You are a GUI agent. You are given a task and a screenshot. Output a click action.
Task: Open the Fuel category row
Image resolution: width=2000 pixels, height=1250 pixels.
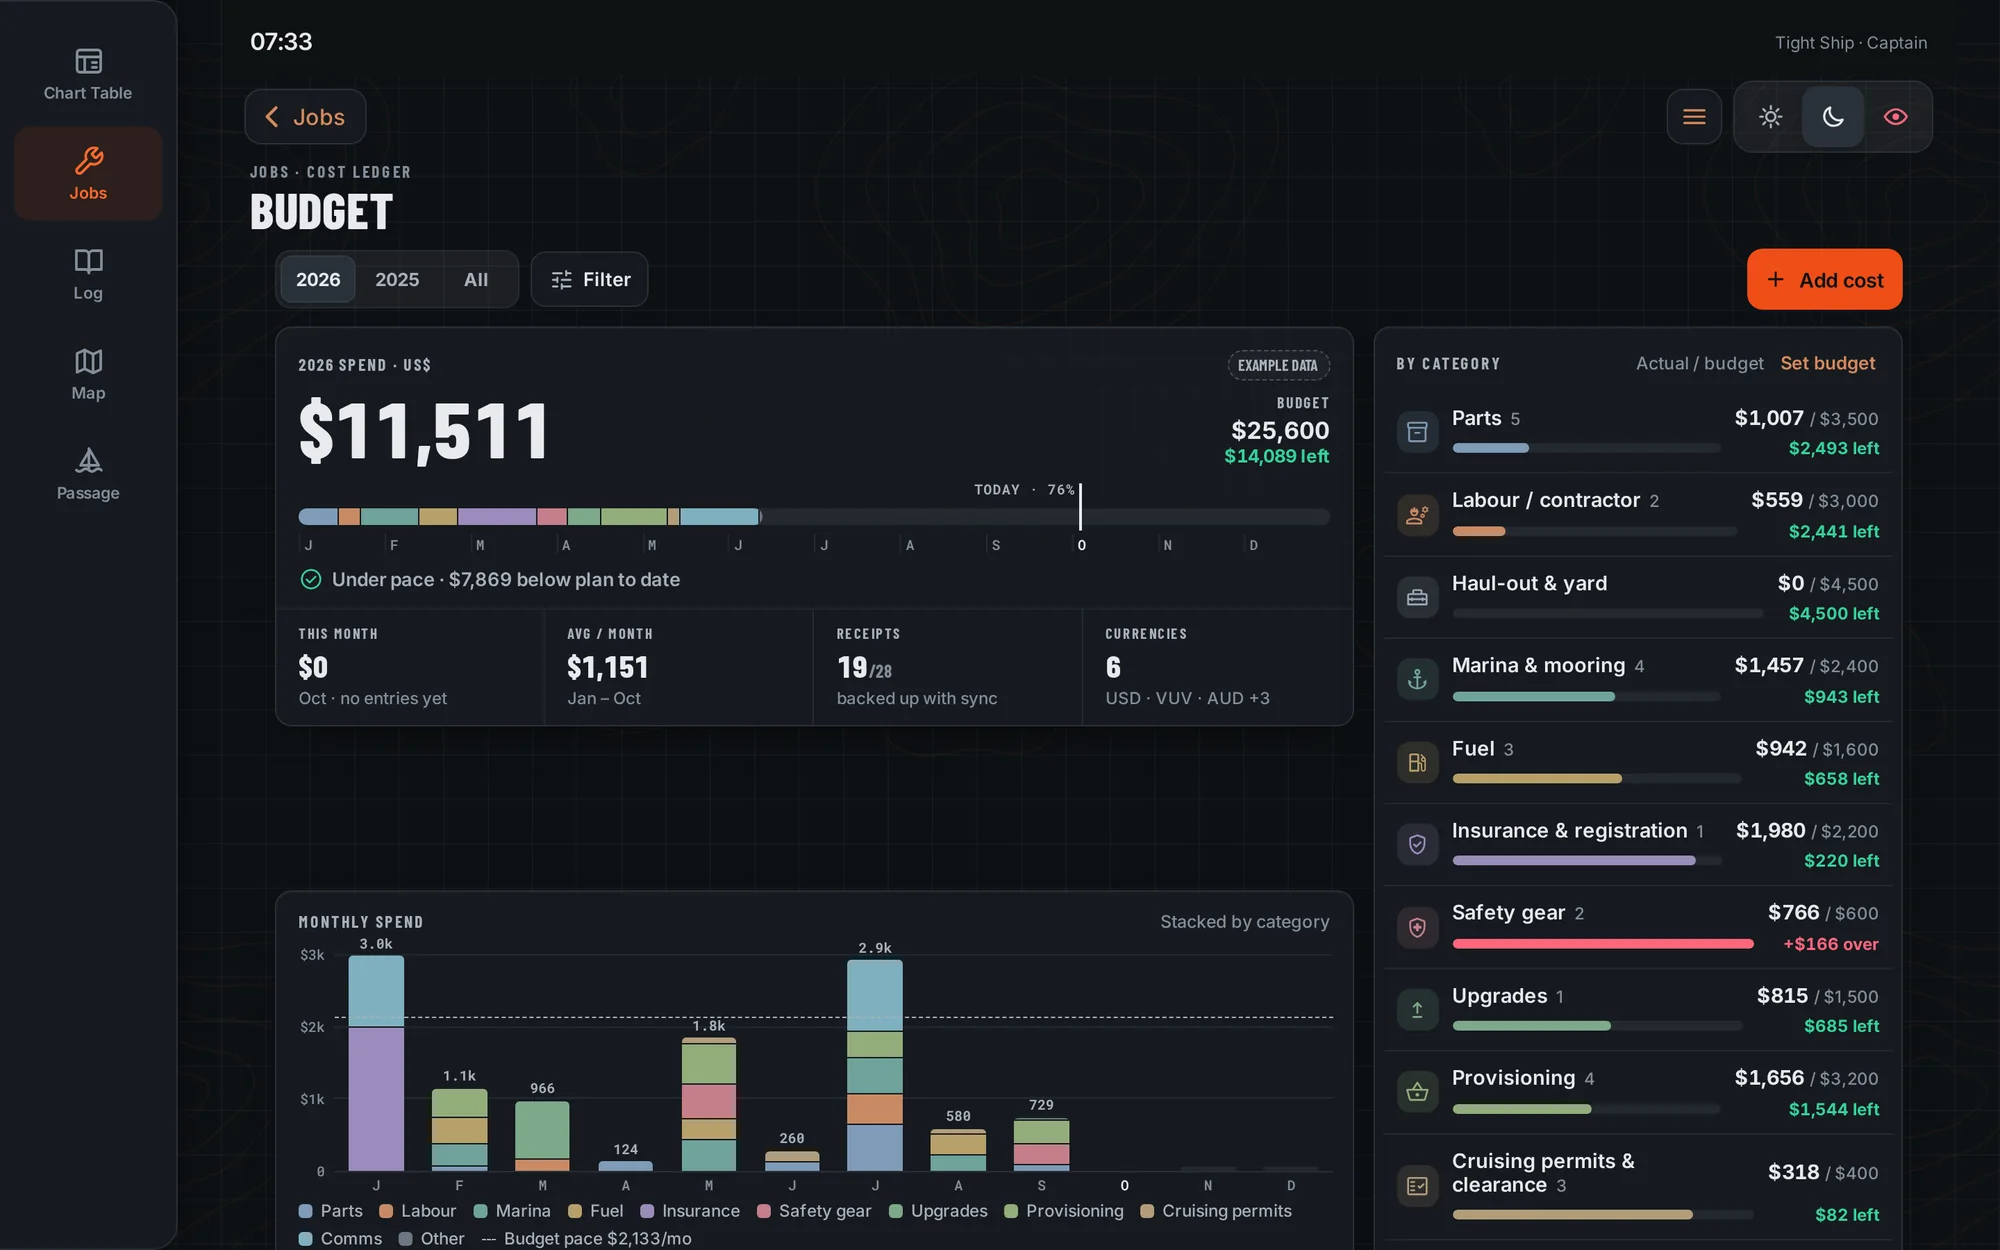pyautogui.click(x=1638, y=763)
